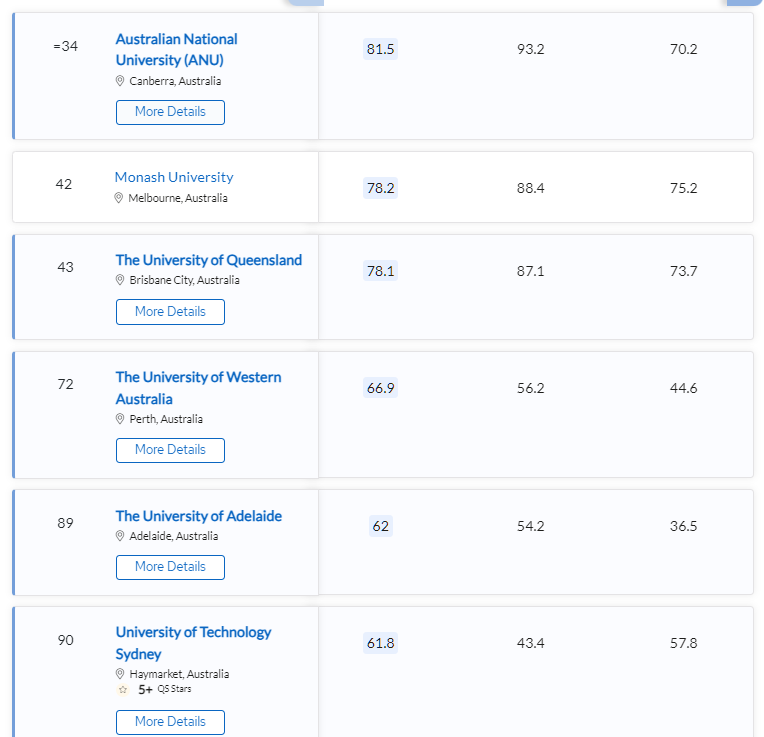Open More Details for University of Technology Sydney
The width and height of the screenshot is (764, 737).
[x=170, y=722]
